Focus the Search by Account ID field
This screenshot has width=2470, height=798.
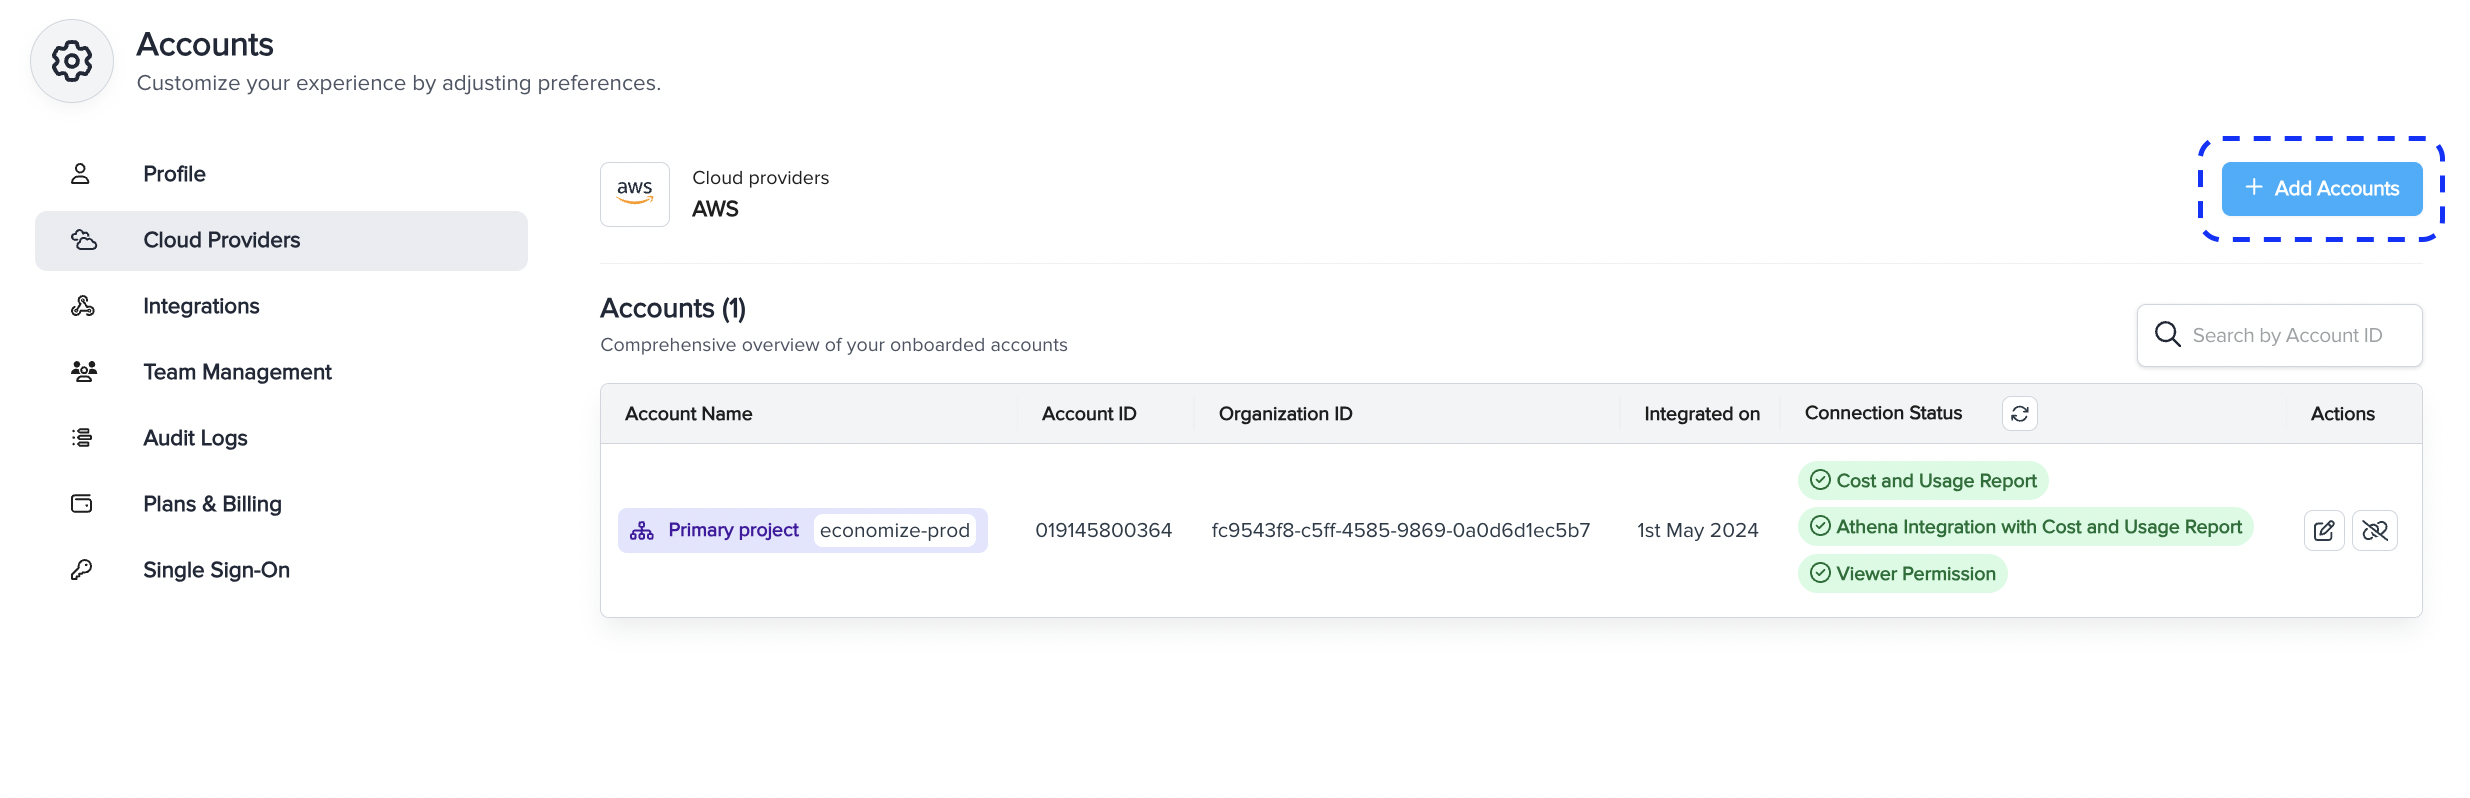pyautogui.click(x=2286, y=336)
